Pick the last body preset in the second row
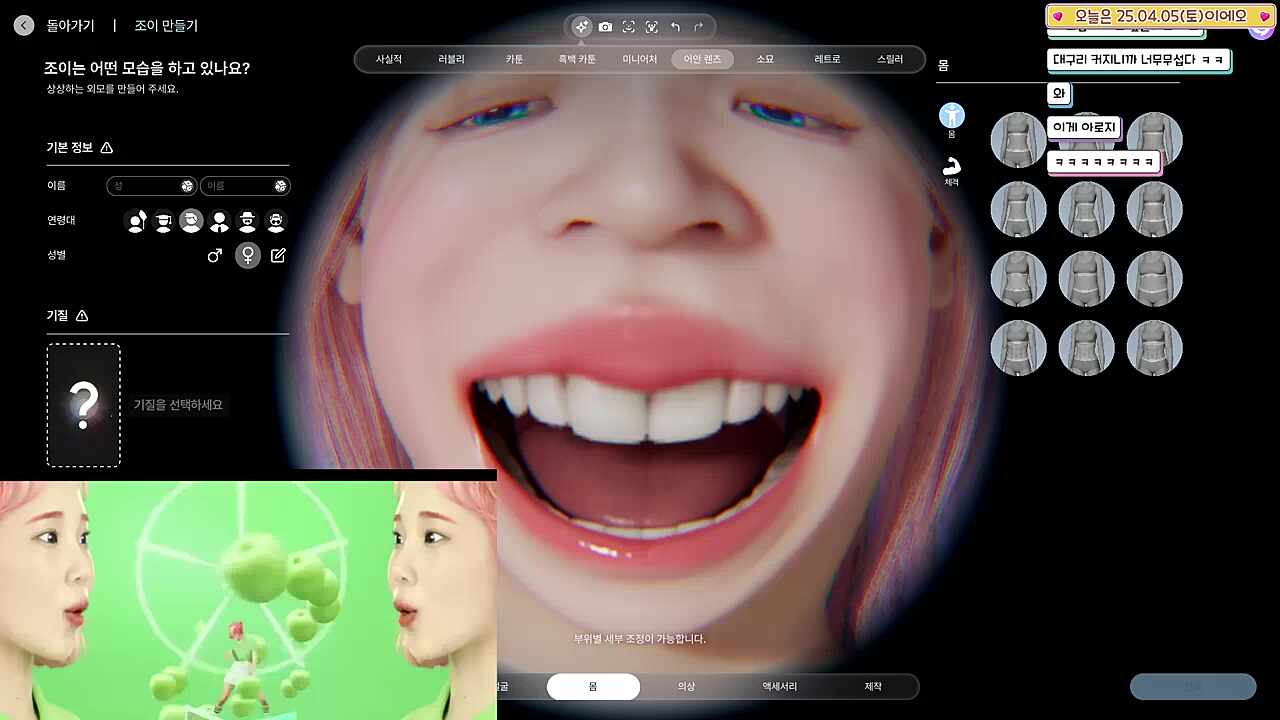Viewport: 1280px width, 720px height. 1154,209
